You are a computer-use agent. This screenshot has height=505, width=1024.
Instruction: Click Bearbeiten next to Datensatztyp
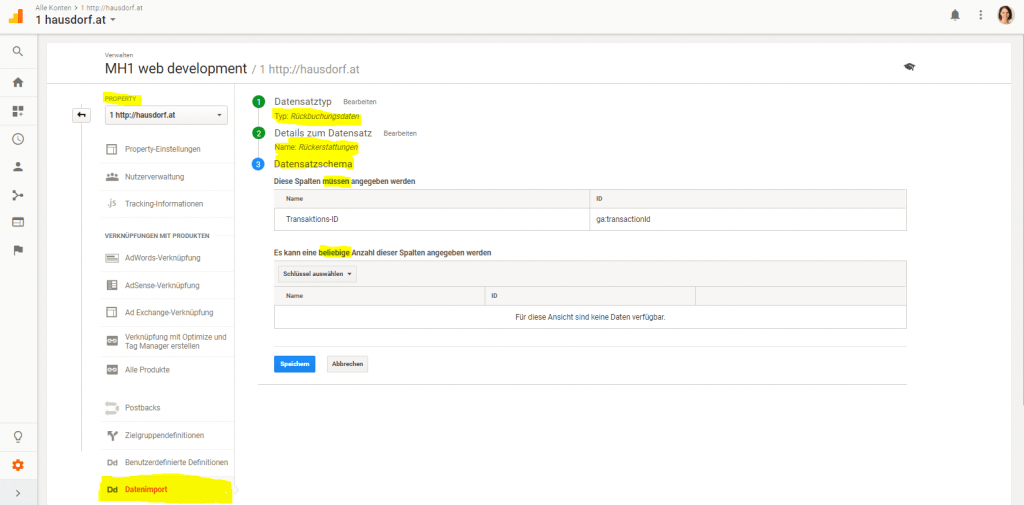(x=360, y=102)
